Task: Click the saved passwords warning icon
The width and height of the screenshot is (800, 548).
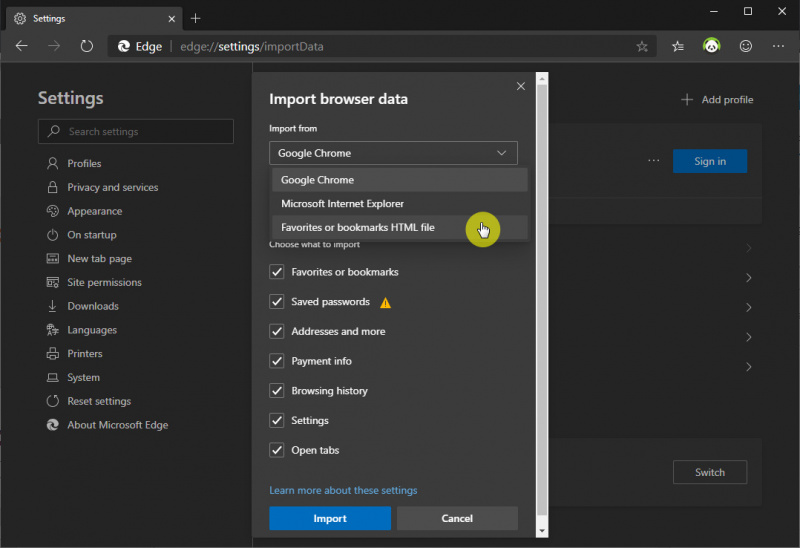Action: [385, 303]
